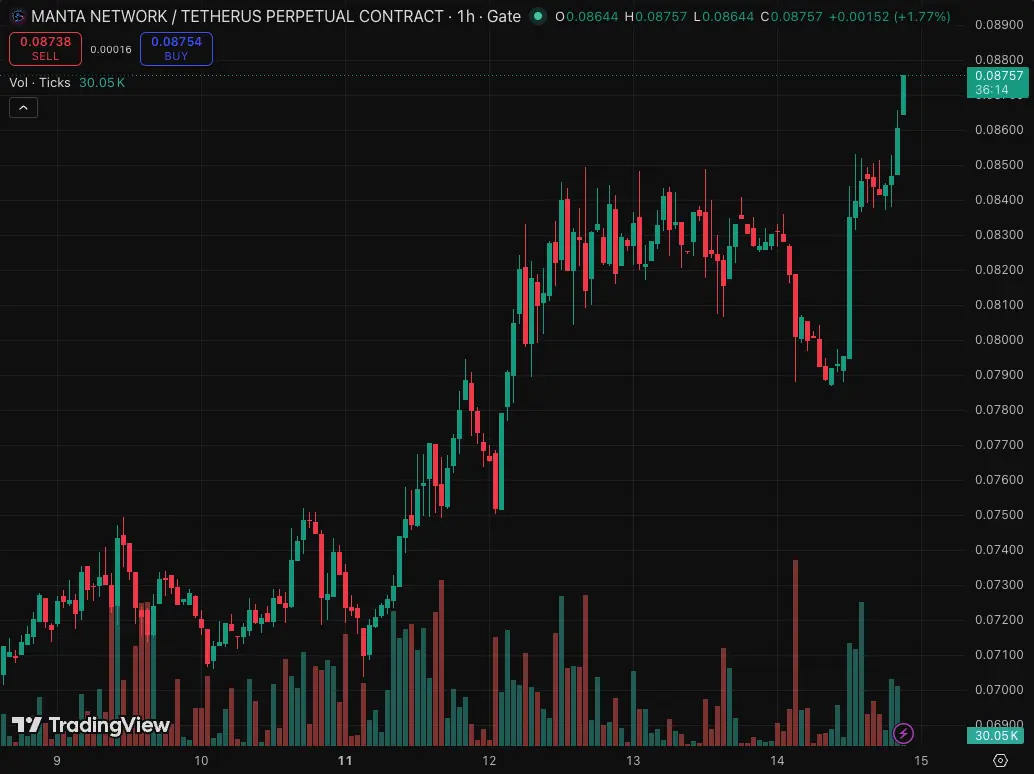Click the purple lightning bolt icon
The width and height of the screenshot is (1034, 774).
tap(903, 733)
